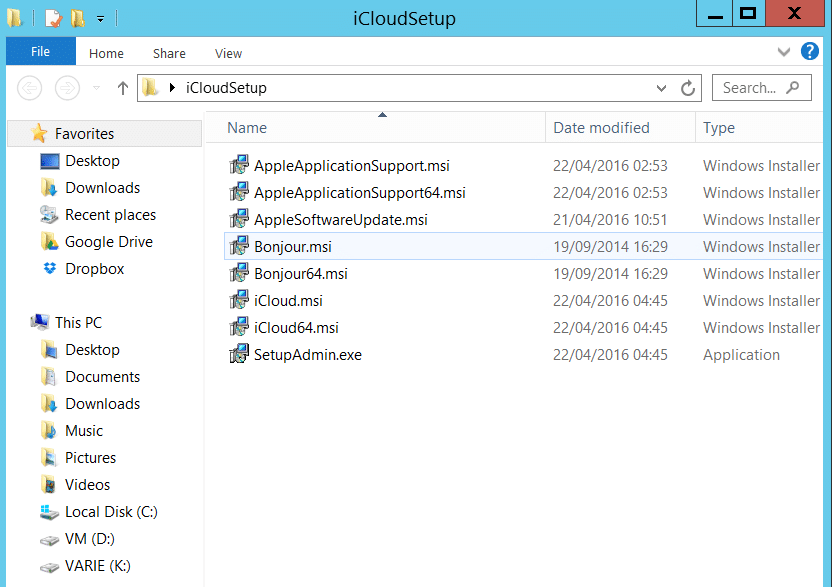Screen dimensions: 832x587
Task: Open the recent locations dropdown arrow
Action: click(97, 88)
